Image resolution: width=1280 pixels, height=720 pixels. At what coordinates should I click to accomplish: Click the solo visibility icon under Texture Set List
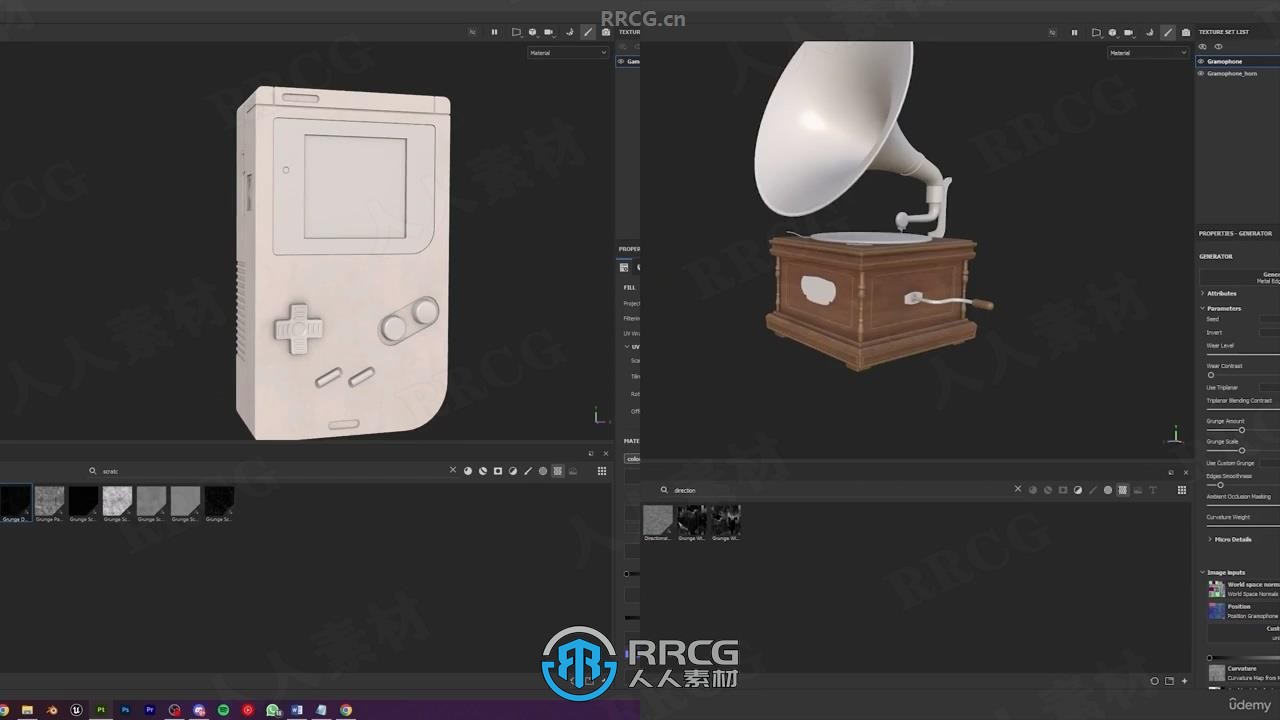pos(1202,46)
